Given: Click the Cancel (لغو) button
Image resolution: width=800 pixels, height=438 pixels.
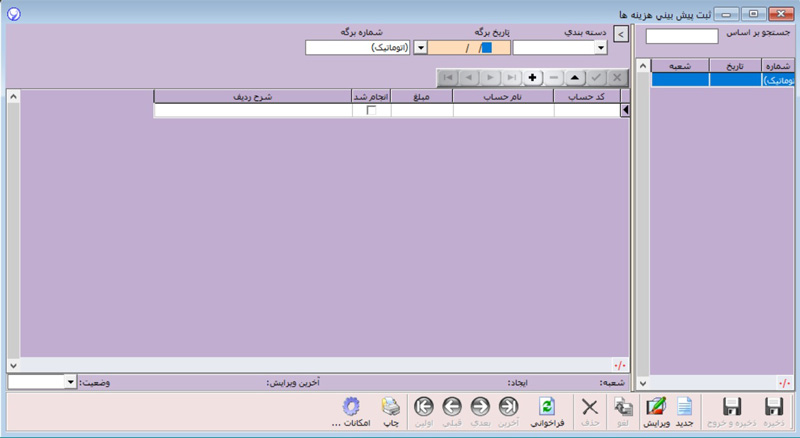Looking at the screenshot, I should pos(622,409).
